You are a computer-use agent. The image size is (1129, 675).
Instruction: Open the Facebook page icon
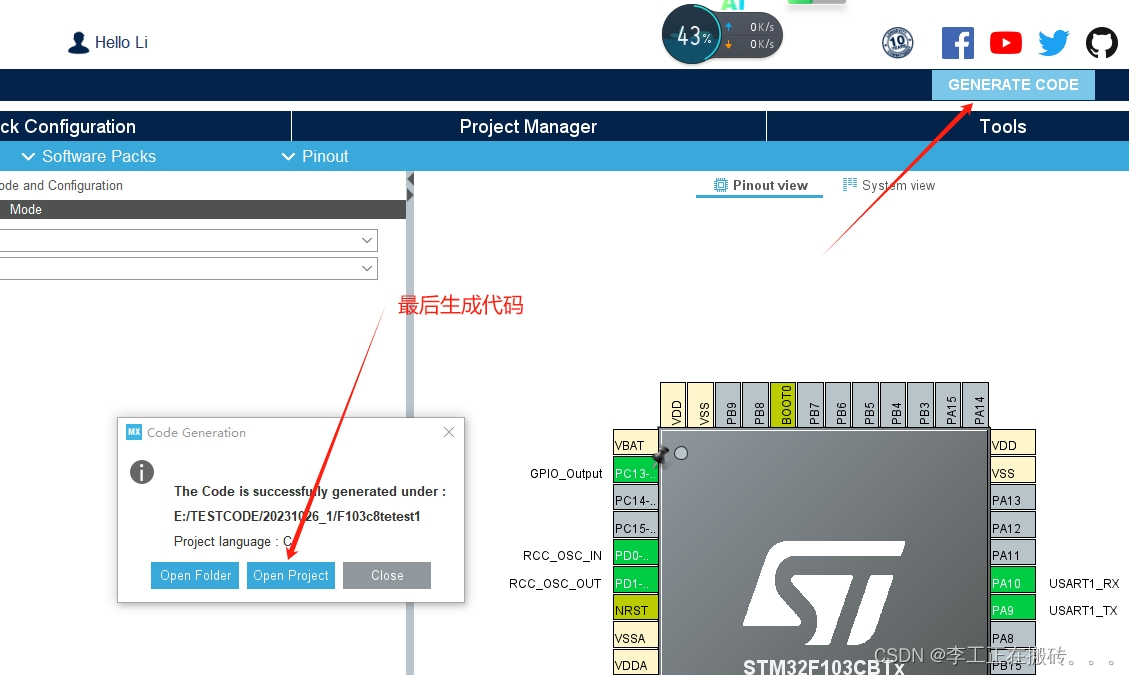pos(957,42)
